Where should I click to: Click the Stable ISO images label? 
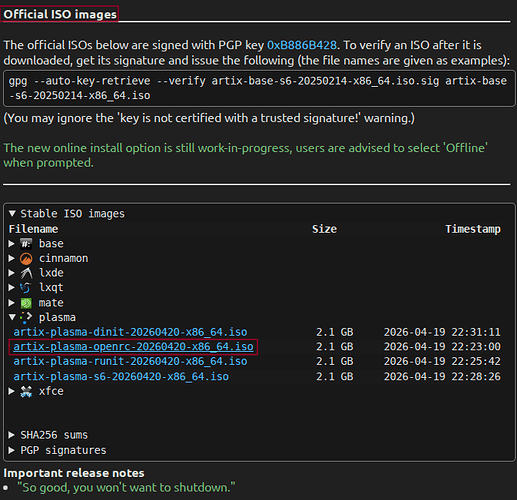(x=73, y=214)
